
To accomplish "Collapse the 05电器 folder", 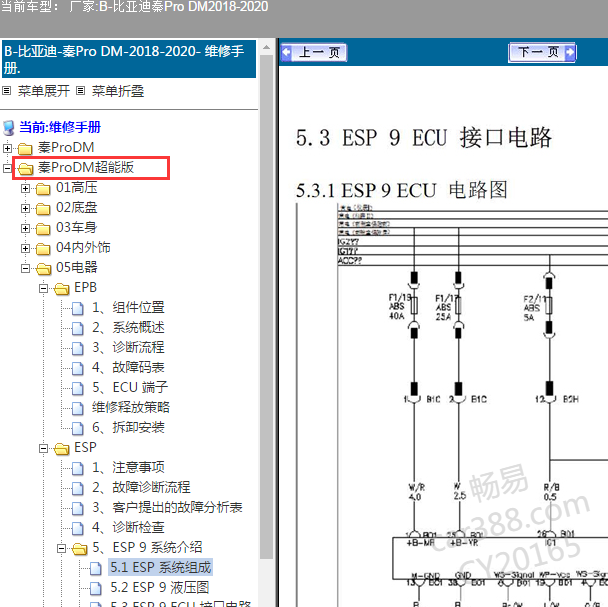I will pos(25,268).
